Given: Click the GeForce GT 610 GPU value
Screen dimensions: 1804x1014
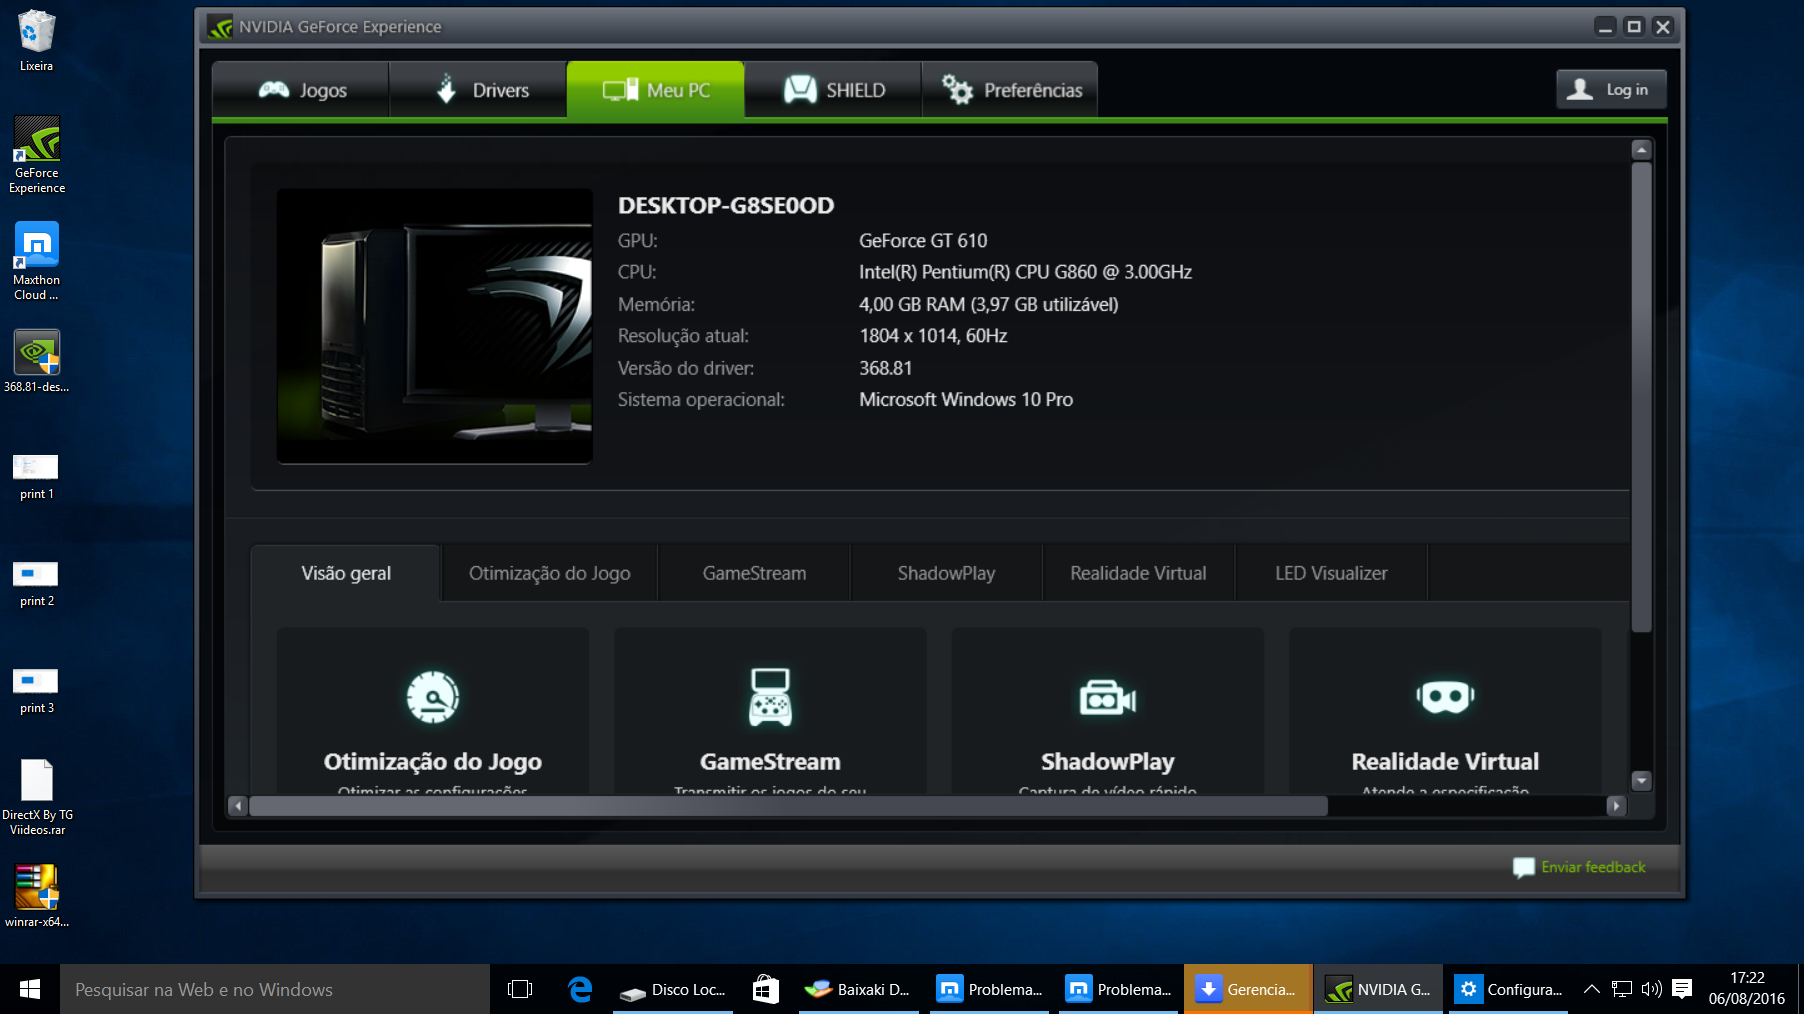Looking at the screenshot, I should tap(923, 241).
